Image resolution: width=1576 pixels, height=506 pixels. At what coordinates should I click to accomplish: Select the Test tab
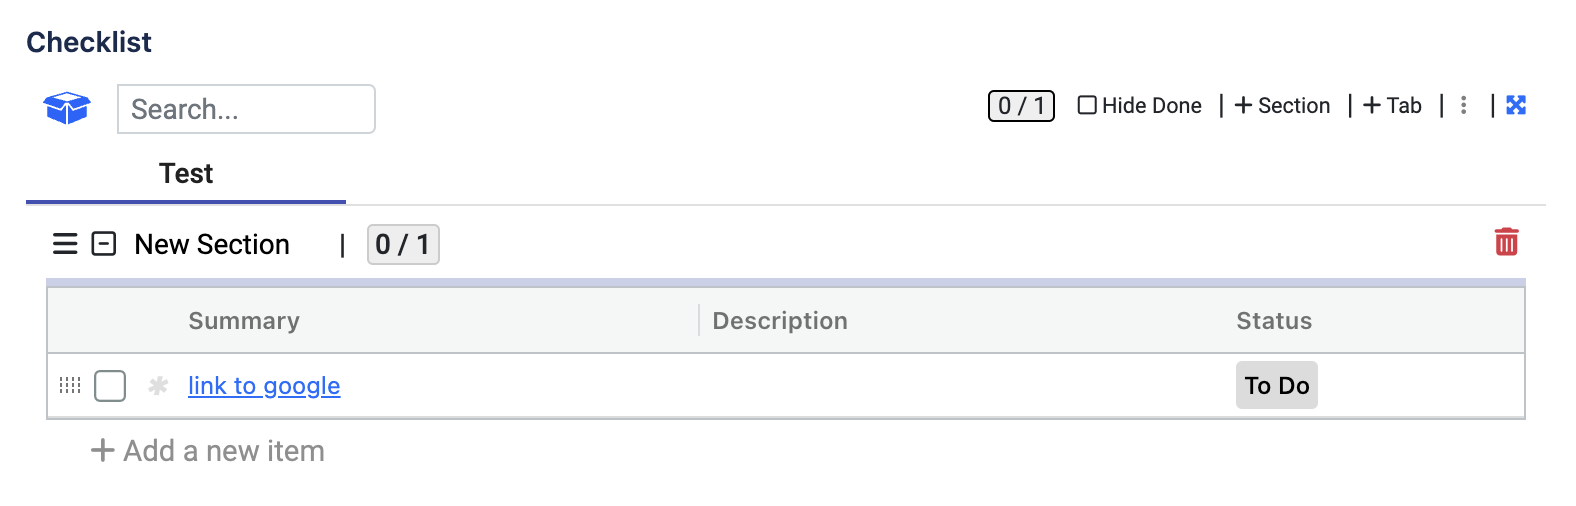(186, 174)
